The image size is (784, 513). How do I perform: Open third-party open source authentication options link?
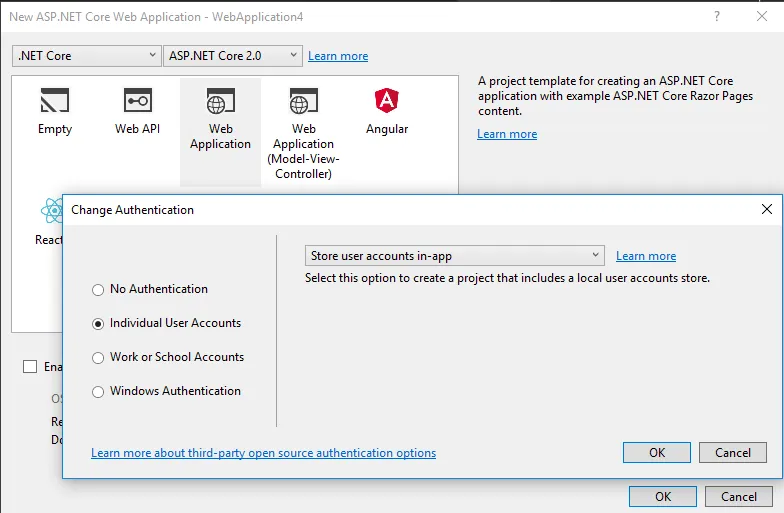pyautogui.click(x=264, y=453)
